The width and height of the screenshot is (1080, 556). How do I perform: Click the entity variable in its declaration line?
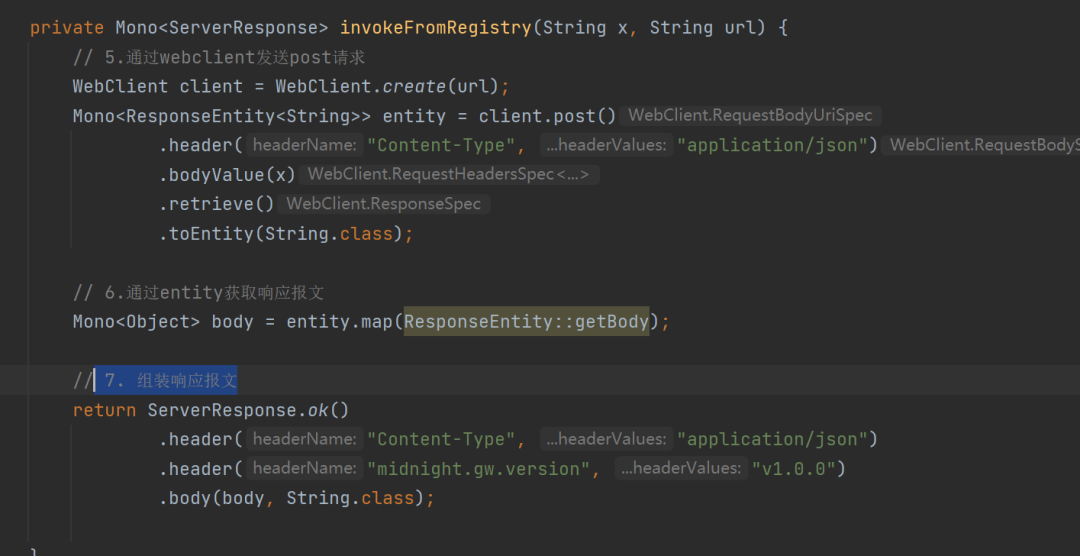click(415, 116)
